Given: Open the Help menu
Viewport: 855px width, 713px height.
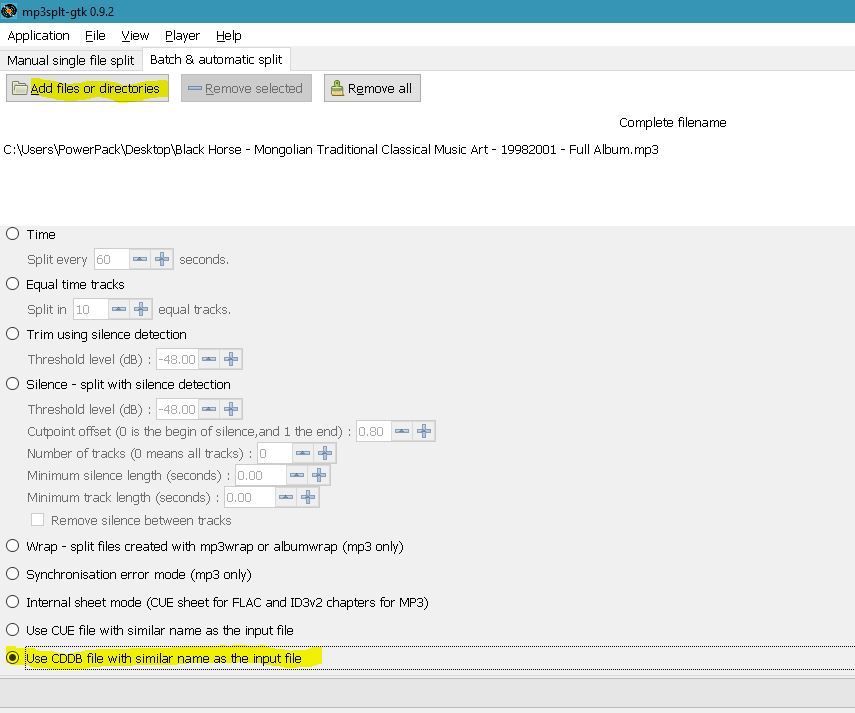Looking at the screenshot, I should point(228,36).
